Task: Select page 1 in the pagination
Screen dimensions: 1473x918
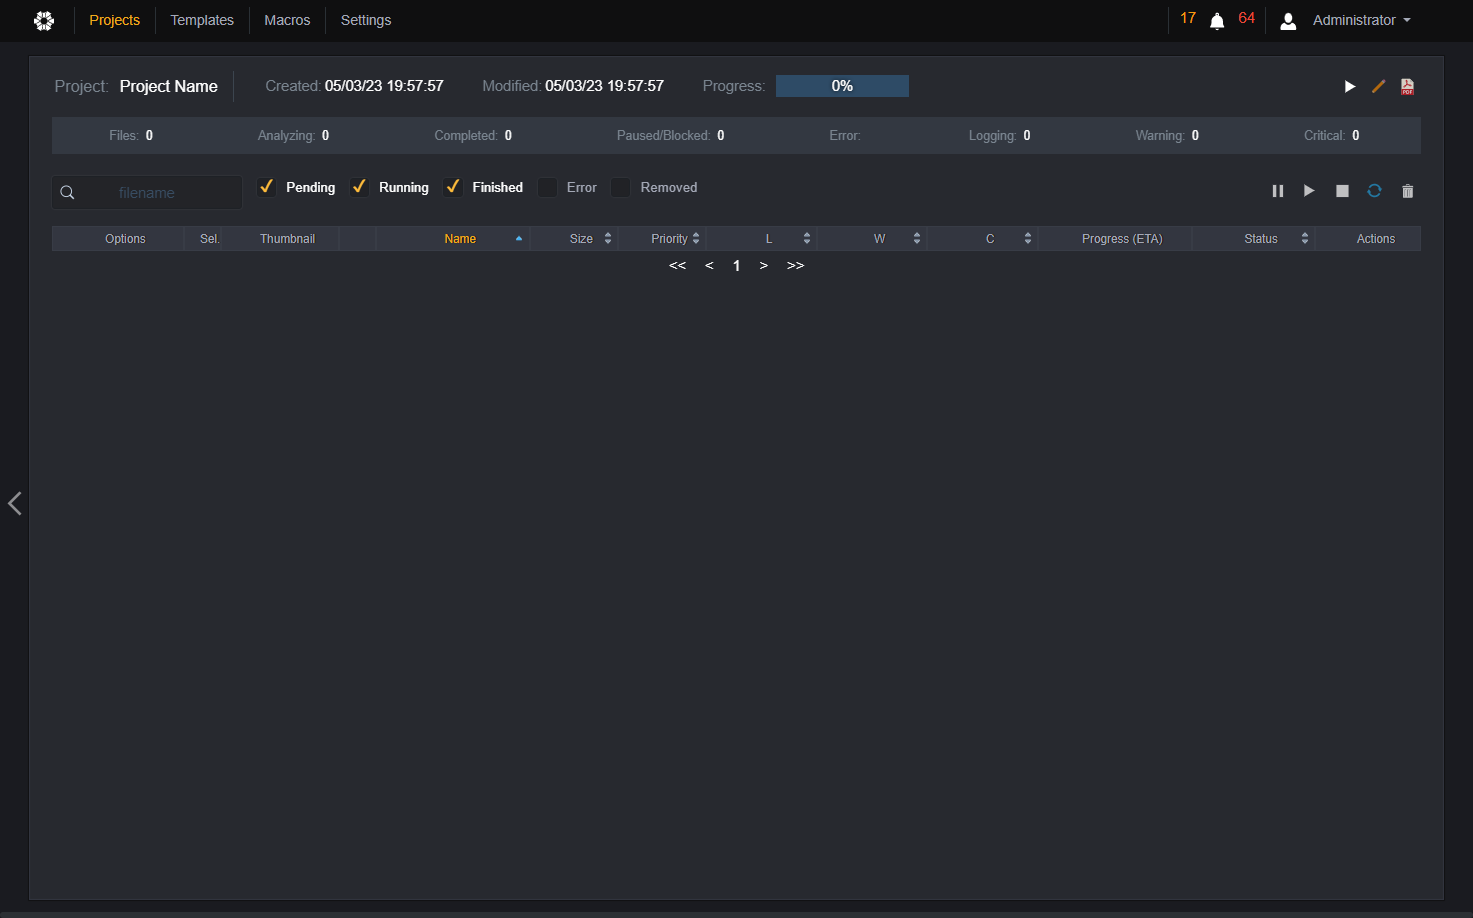Action: click(x=737, y=266)
